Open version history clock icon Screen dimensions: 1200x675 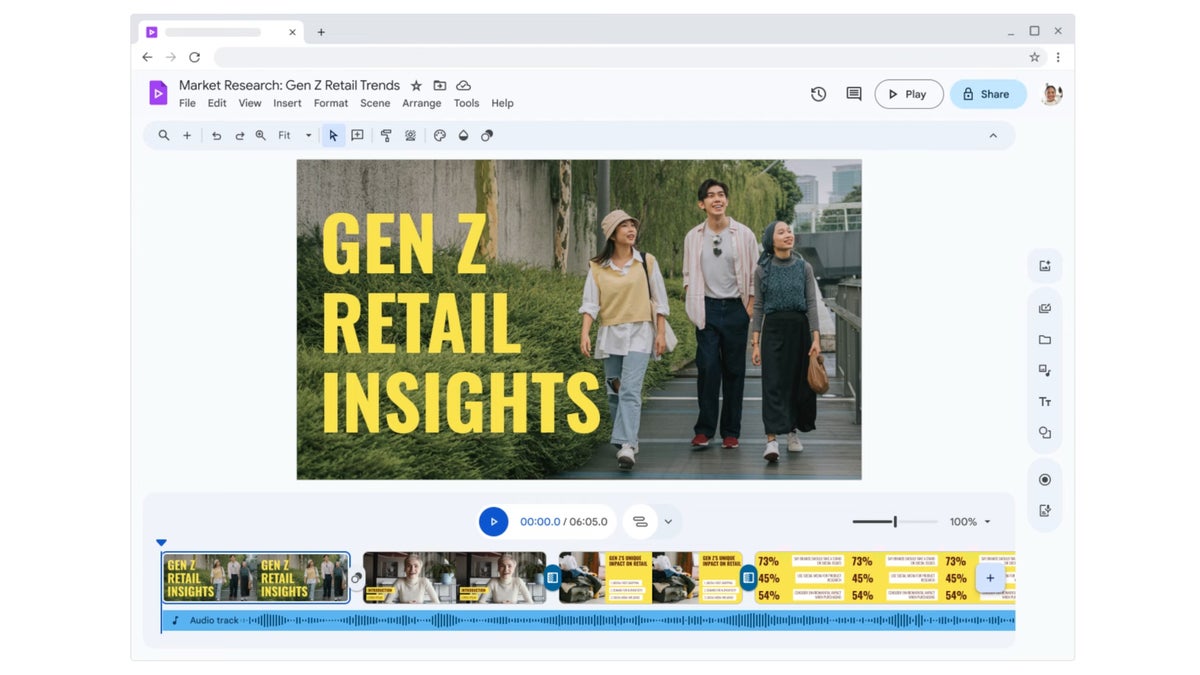(818, 94)
